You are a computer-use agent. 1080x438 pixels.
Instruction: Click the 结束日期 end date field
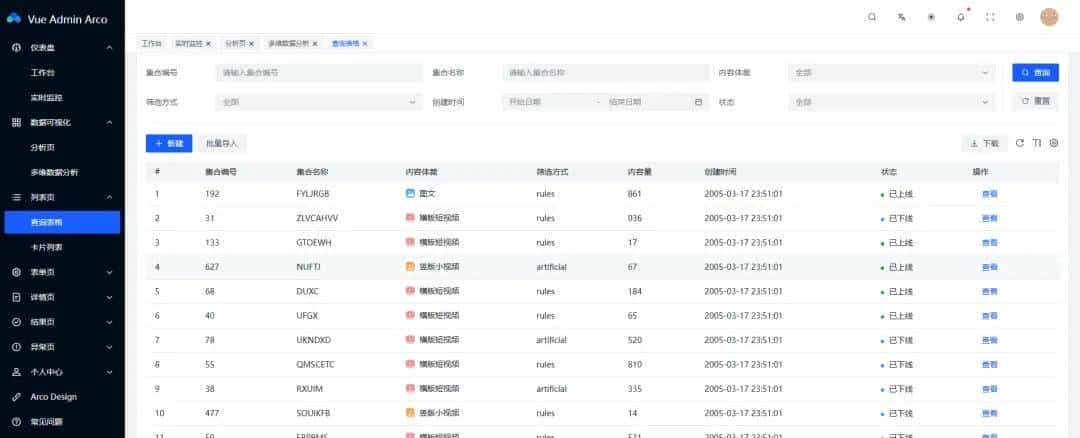pyautogui.click(x=646, y=102)
